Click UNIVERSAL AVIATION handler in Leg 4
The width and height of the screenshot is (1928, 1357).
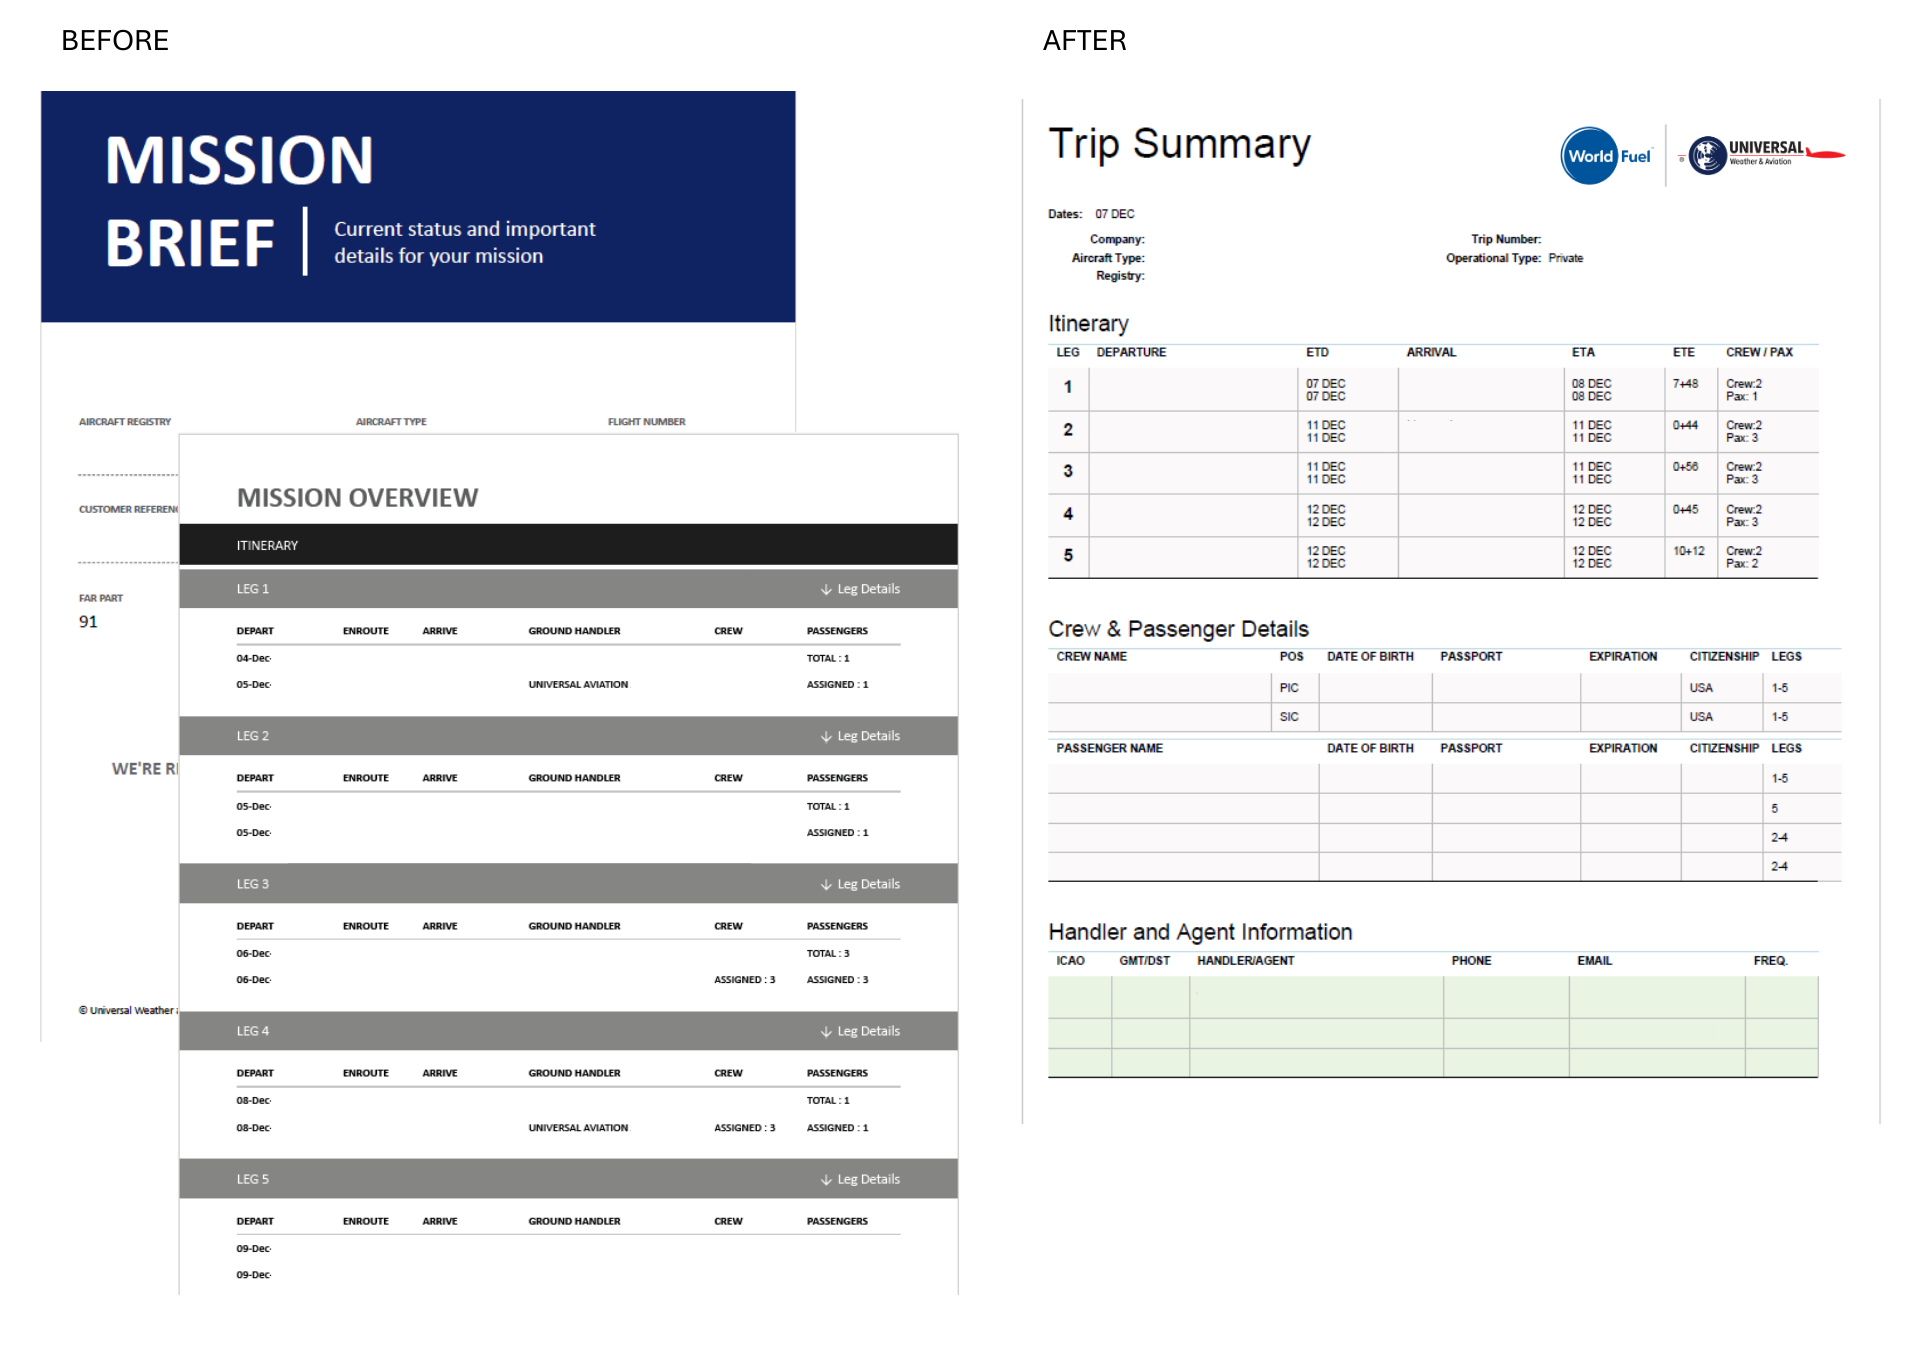coord(578,1128)
